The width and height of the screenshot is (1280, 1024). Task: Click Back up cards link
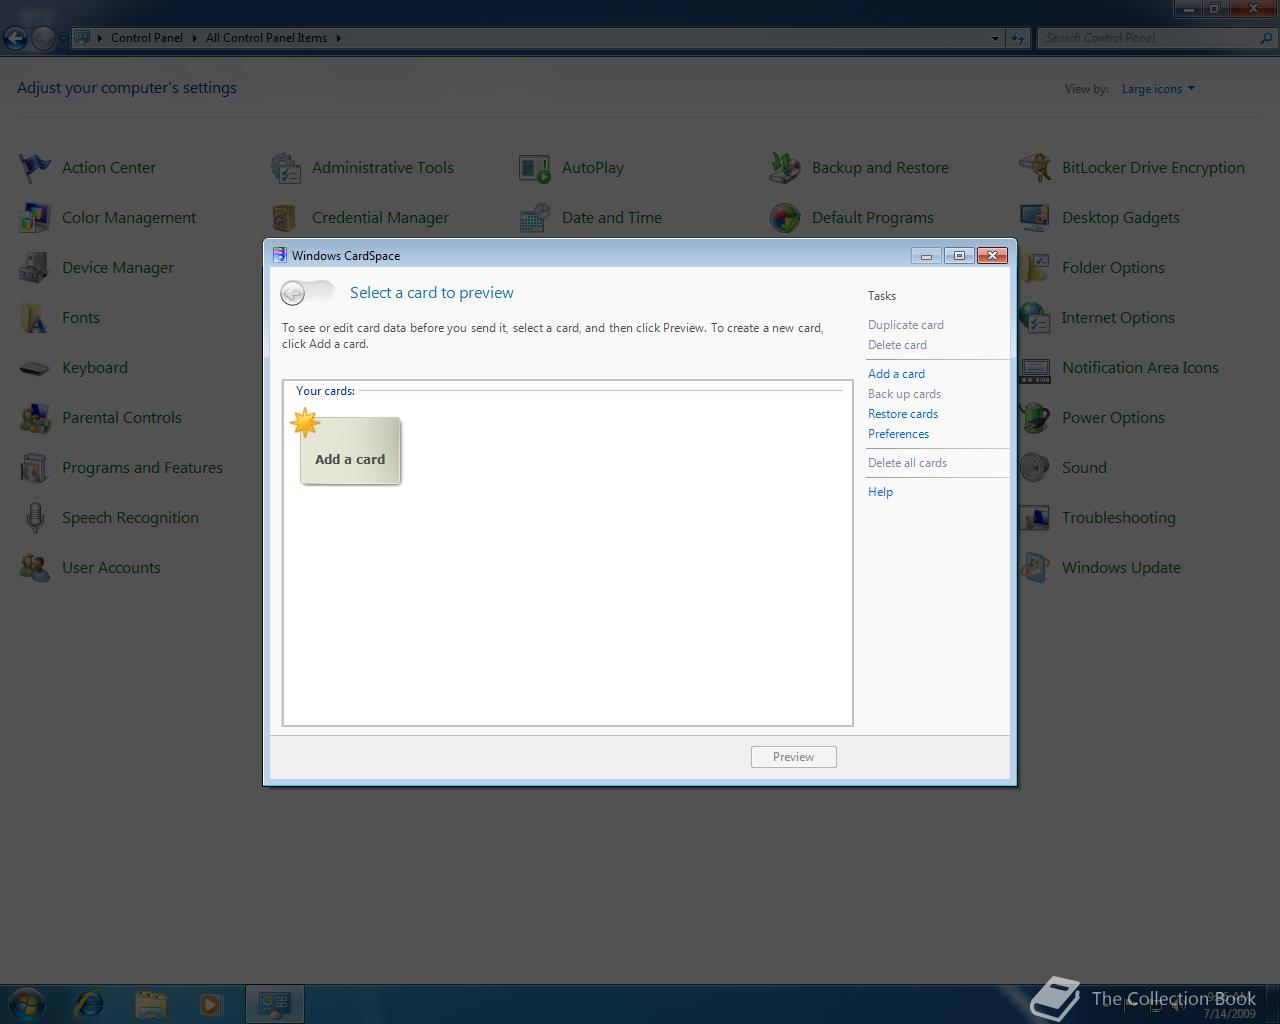pyautogui.click(x=904, y=394)
